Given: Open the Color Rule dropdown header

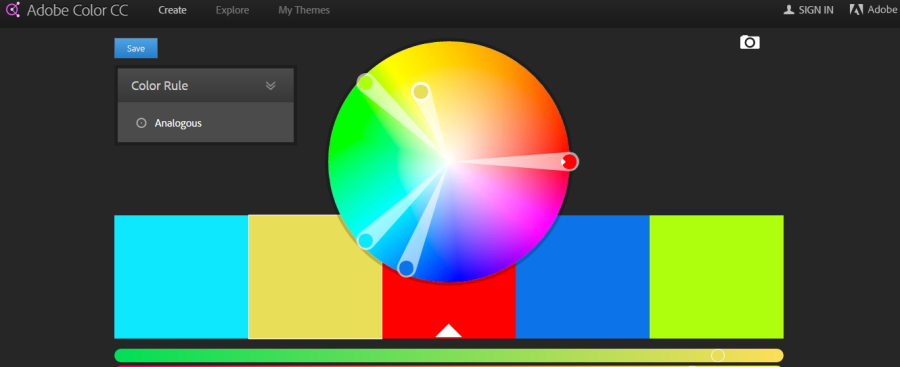Looking at the screenshot, I should [205, 86].
